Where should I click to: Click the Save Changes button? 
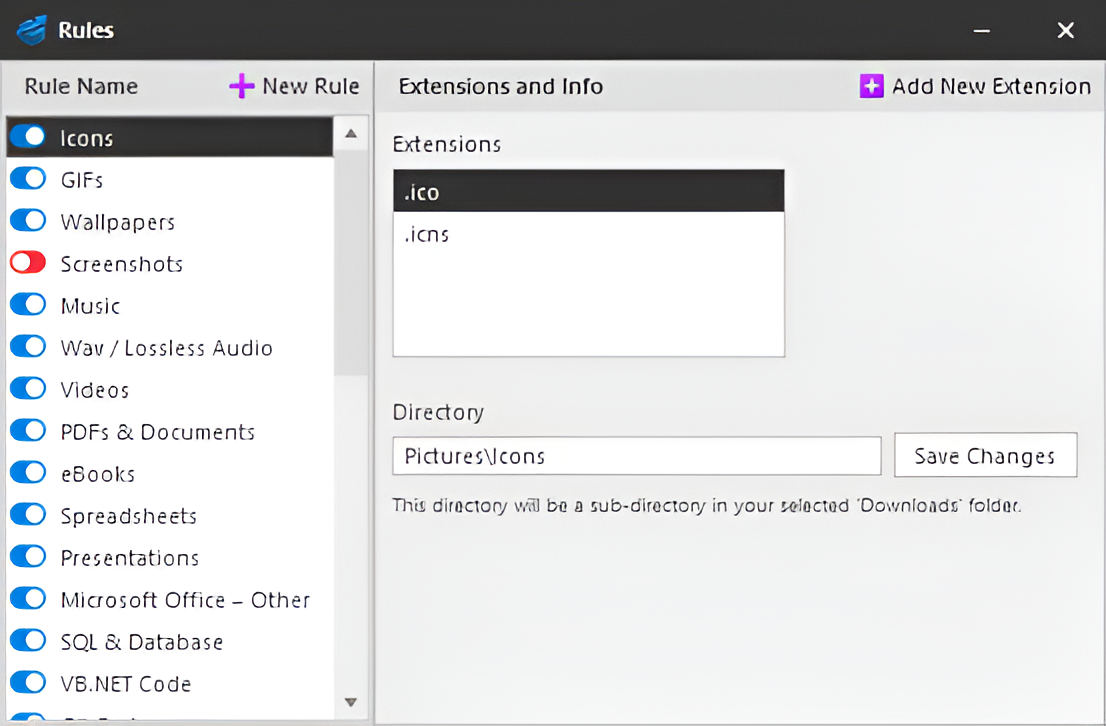[985, 455]
